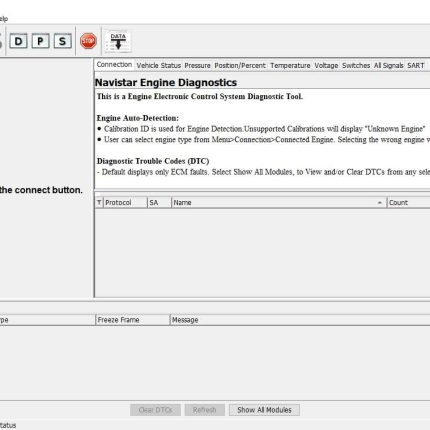Click the P toolbar icon
The image size is (430, 430).
(x=40, y=41)
